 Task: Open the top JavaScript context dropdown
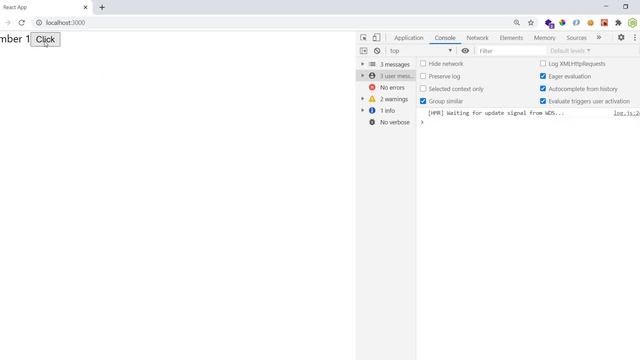[420, 51]
